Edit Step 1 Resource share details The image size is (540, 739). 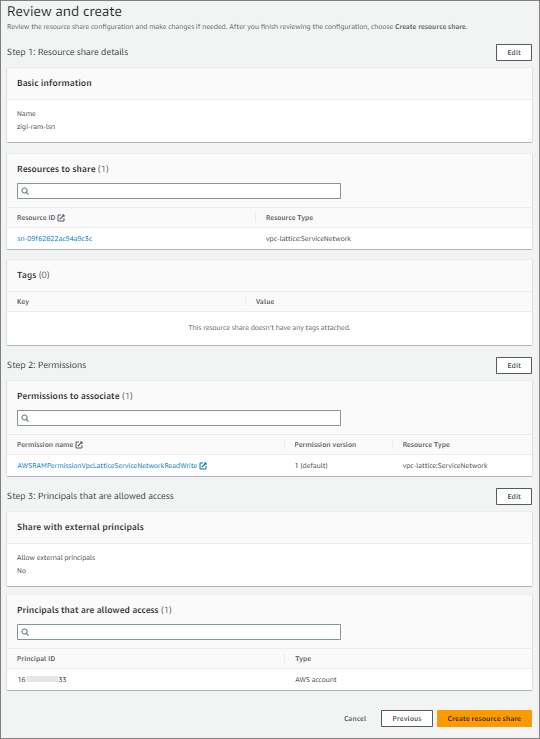coord(514,53)
